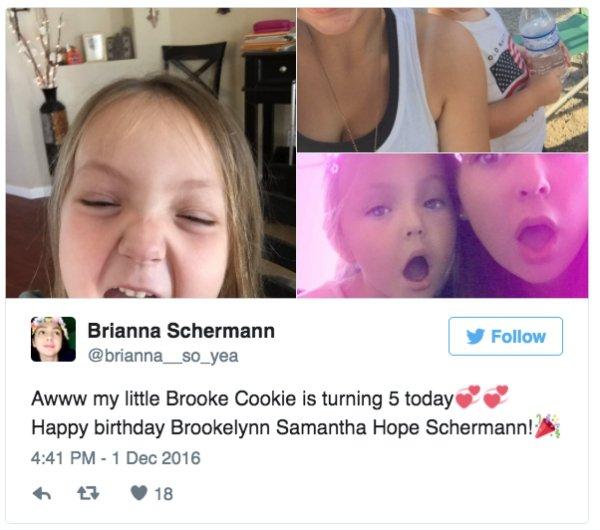600x530 pixels.
Task: Open the pink-filtered selfie photo
Action: tap(443, 226)
